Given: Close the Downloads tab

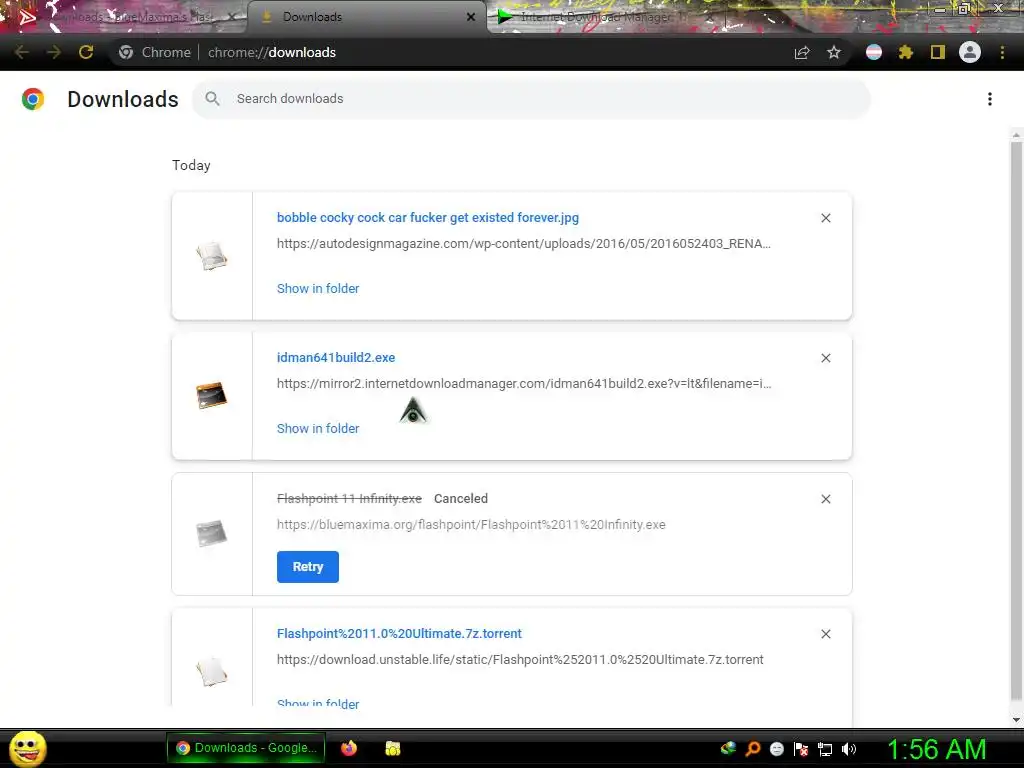Looking at the screenshot, I should click(x=471, y=17).
